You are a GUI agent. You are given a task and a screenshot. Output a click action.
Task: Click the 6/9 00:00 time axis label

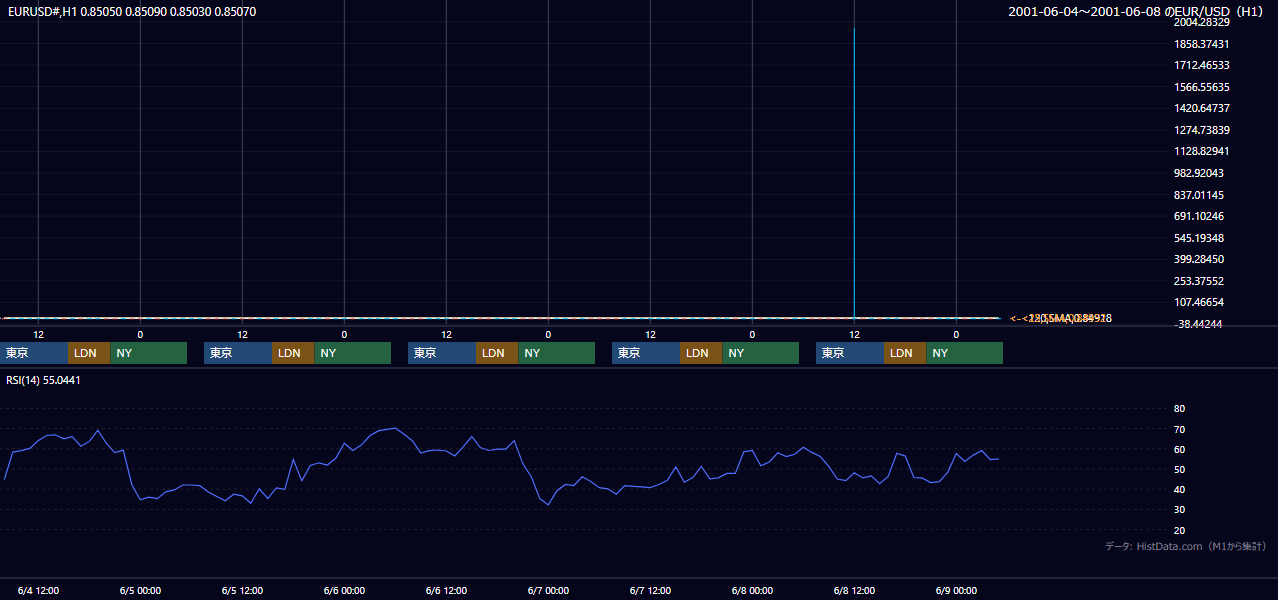point(956,591)
